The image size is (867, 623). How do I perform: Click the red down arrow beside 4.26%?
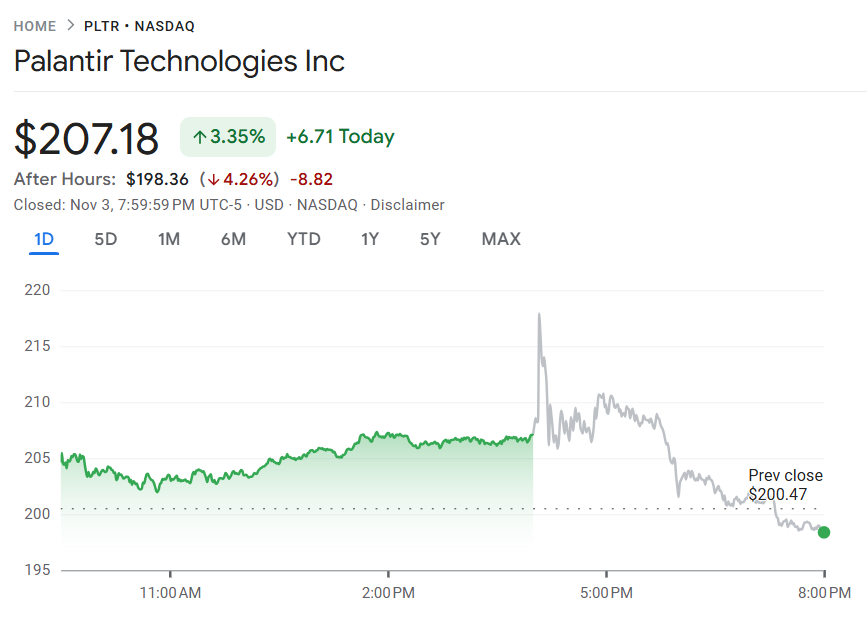point(211,180)
